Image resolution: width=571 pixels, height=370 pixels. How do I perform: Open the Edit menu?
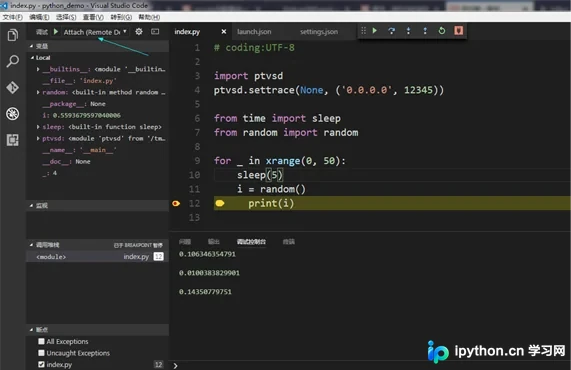coord(39,17)
